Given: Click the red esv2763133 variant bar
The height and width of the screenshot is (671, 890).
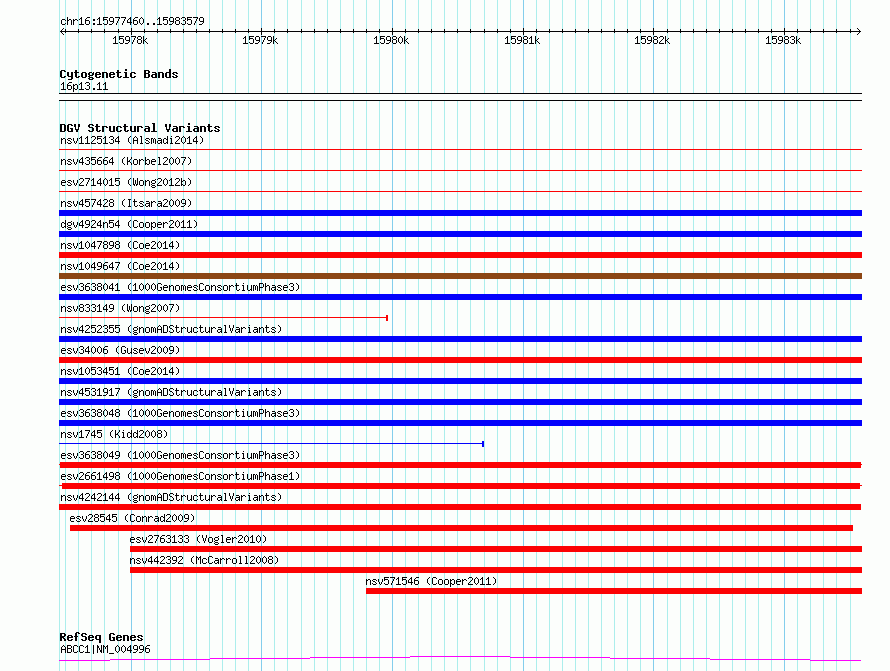Looking at the screenshot, I should click(496, 549).
